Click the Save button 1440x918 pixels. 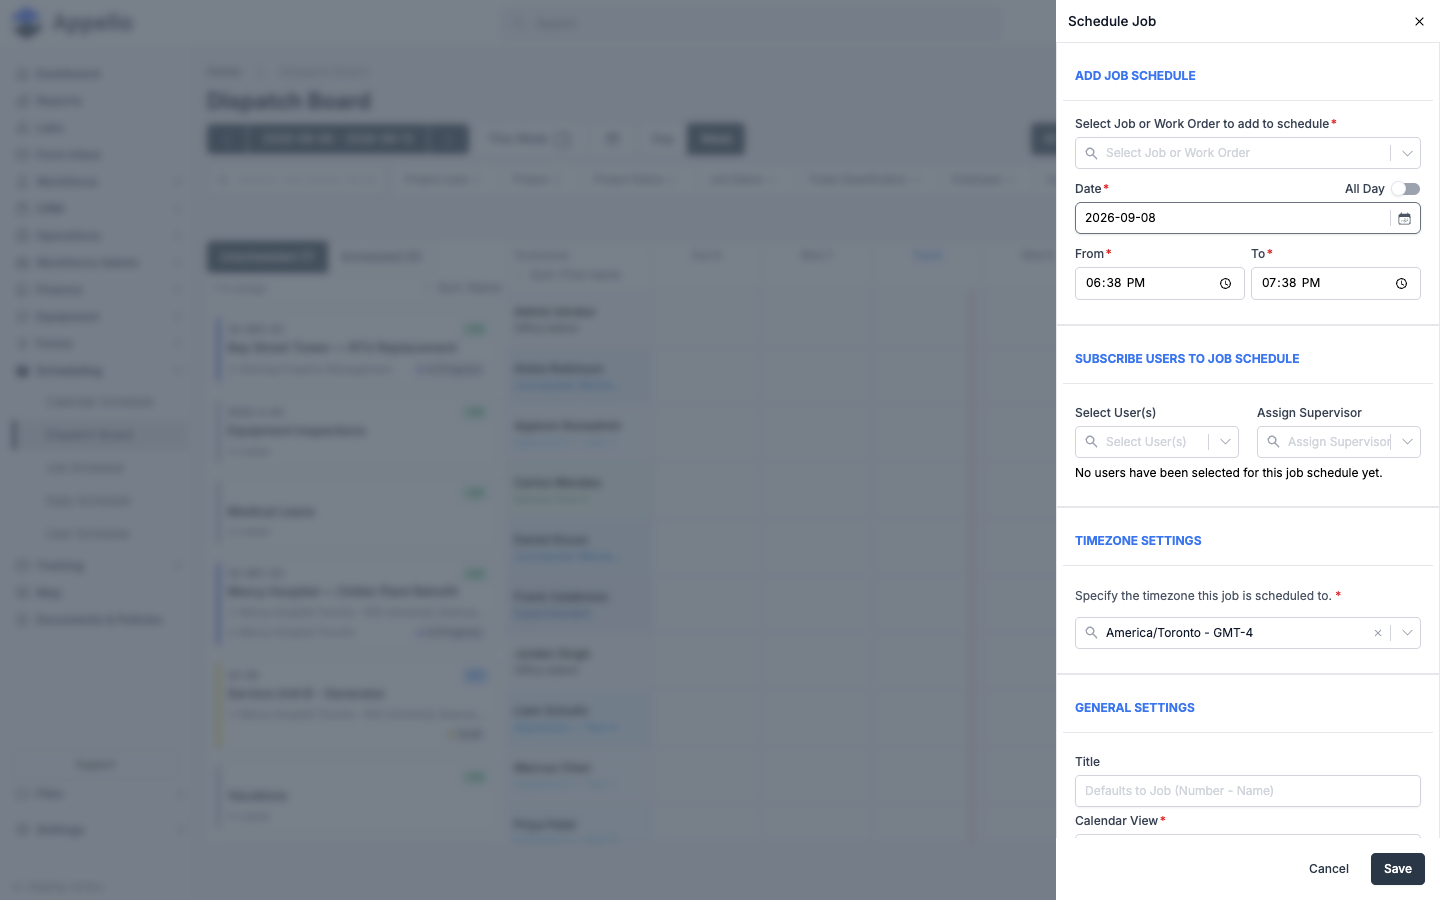point(1397,869)
